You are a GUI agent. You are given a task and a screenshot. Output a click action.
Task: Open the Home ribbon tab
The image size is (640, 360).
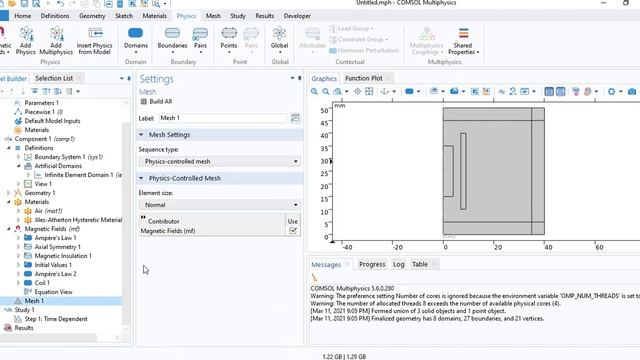[x=22, y=16]
